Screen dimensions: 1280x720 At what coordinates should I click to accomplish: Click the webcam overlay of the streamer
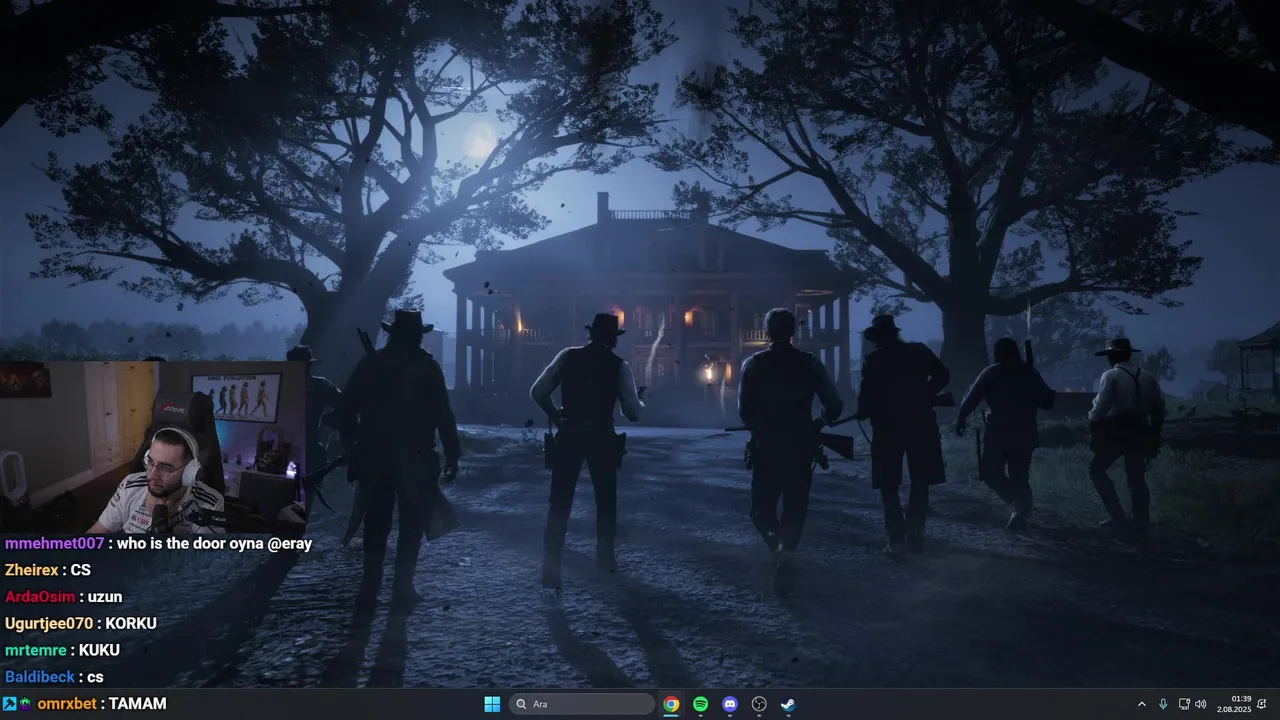pyautogui.click(x=152, y=446)
